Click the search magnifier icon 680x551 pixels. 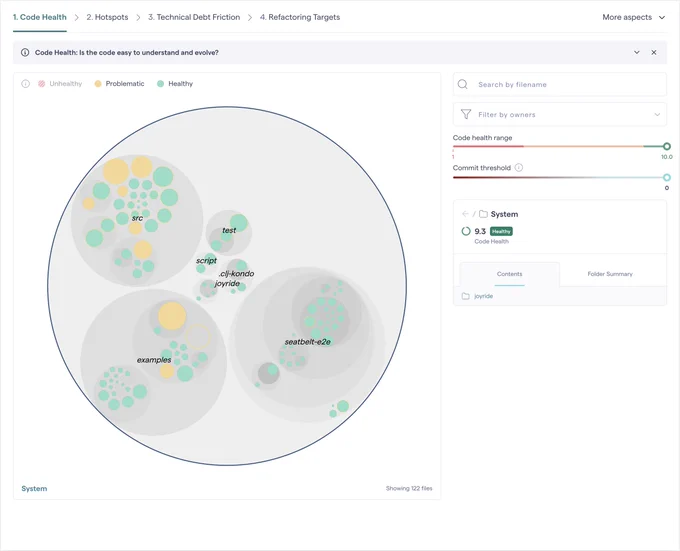point(463,84)
